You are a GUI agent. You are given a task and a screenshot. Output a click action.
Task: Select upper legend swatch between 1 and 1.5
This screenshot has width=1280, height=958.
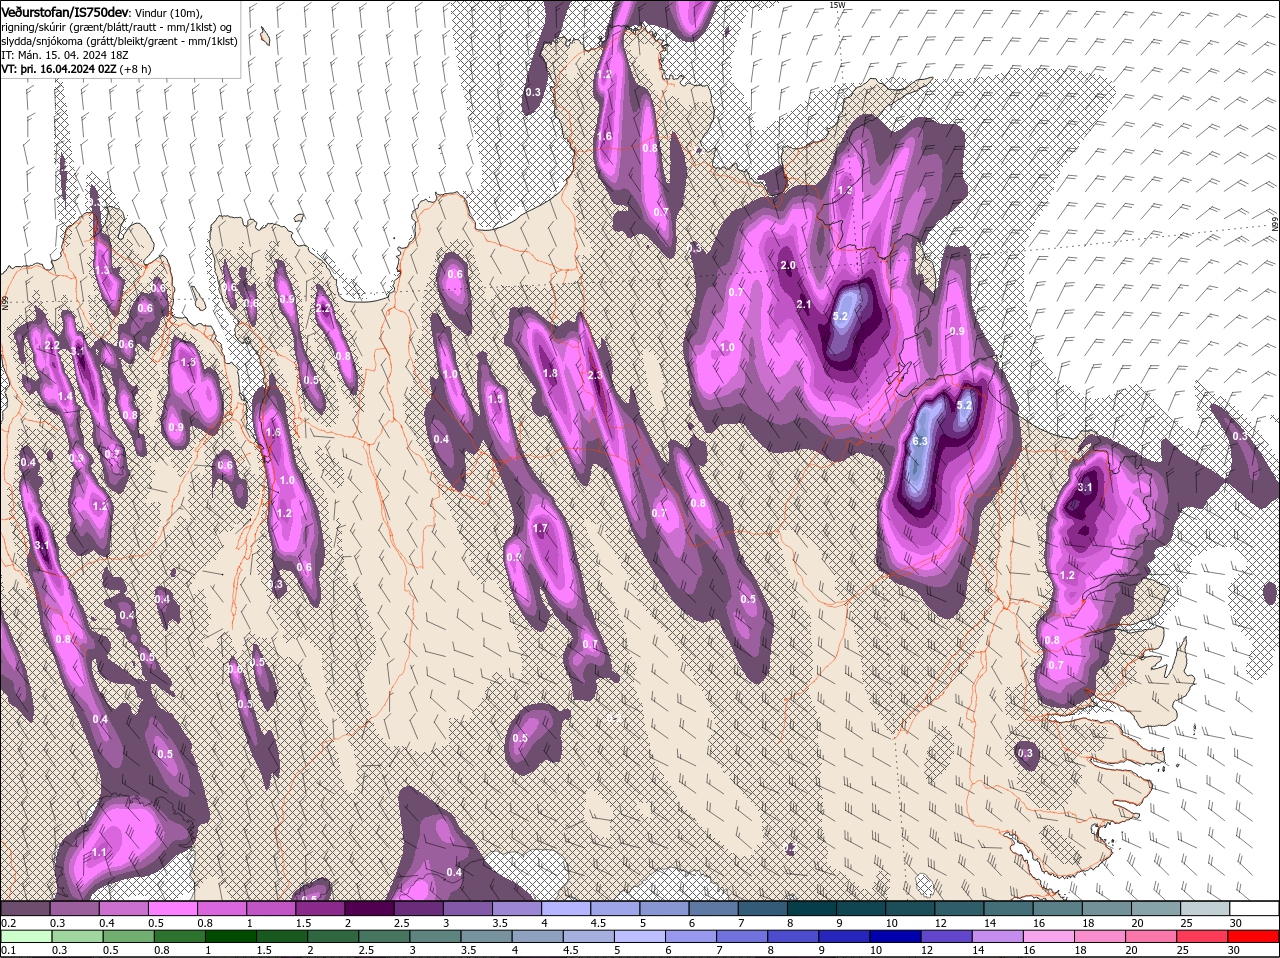click(x=270, y=908)
